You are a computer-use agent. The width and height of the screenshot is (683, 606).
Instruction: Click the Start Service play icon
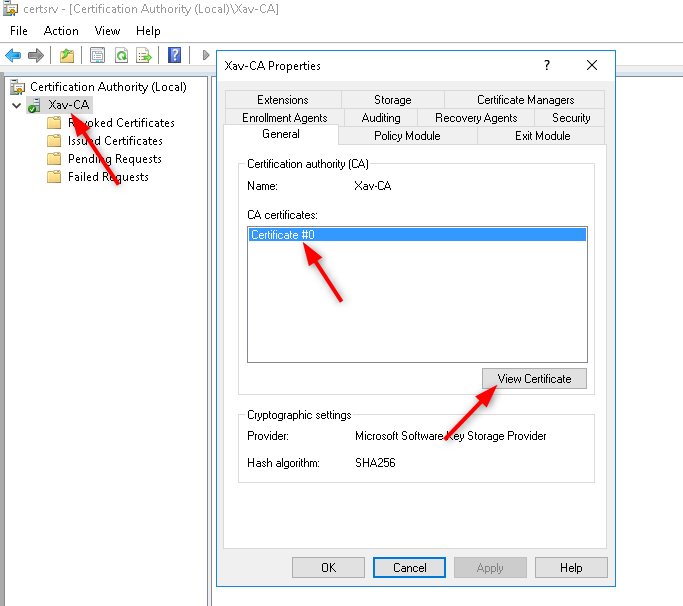(206, 55)
